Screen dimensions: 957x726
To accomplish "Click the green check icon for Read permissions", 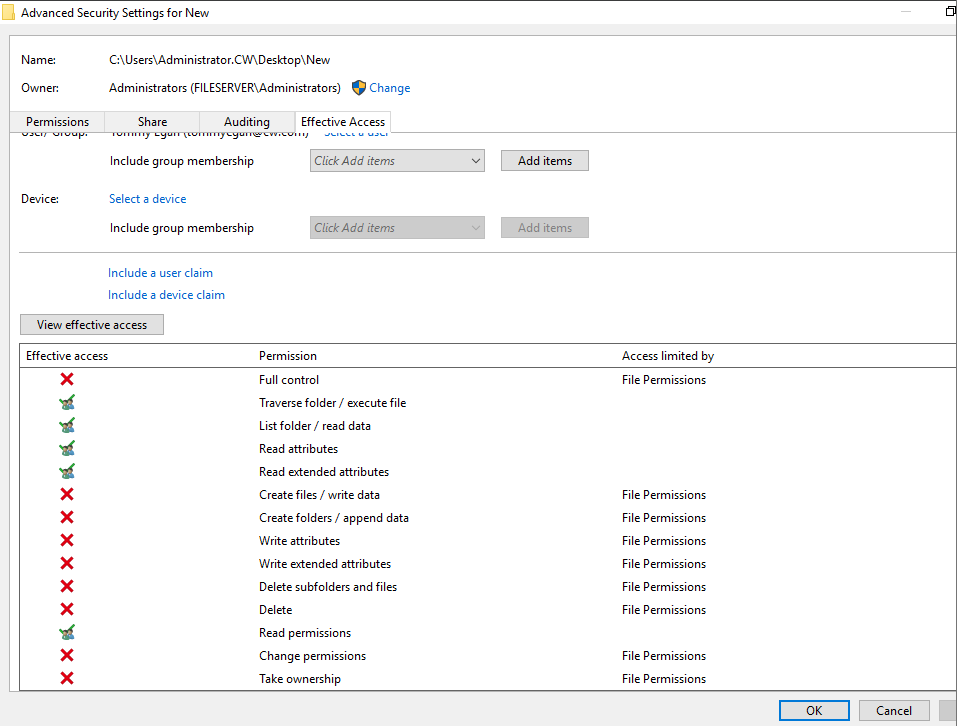I will [67, 633].
